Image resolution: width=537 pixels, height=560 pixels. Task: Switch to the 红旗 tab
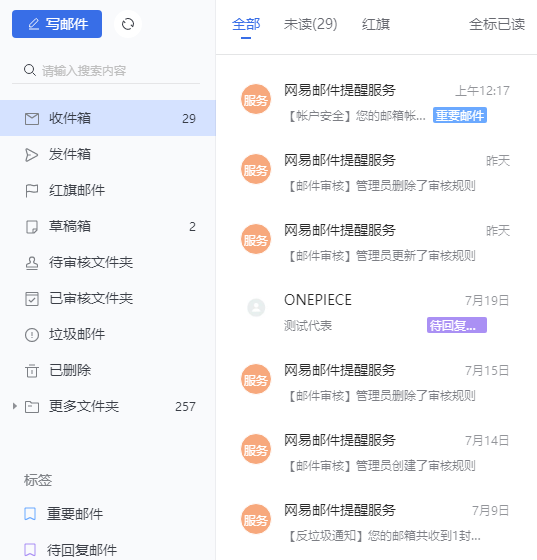point(376,24)
